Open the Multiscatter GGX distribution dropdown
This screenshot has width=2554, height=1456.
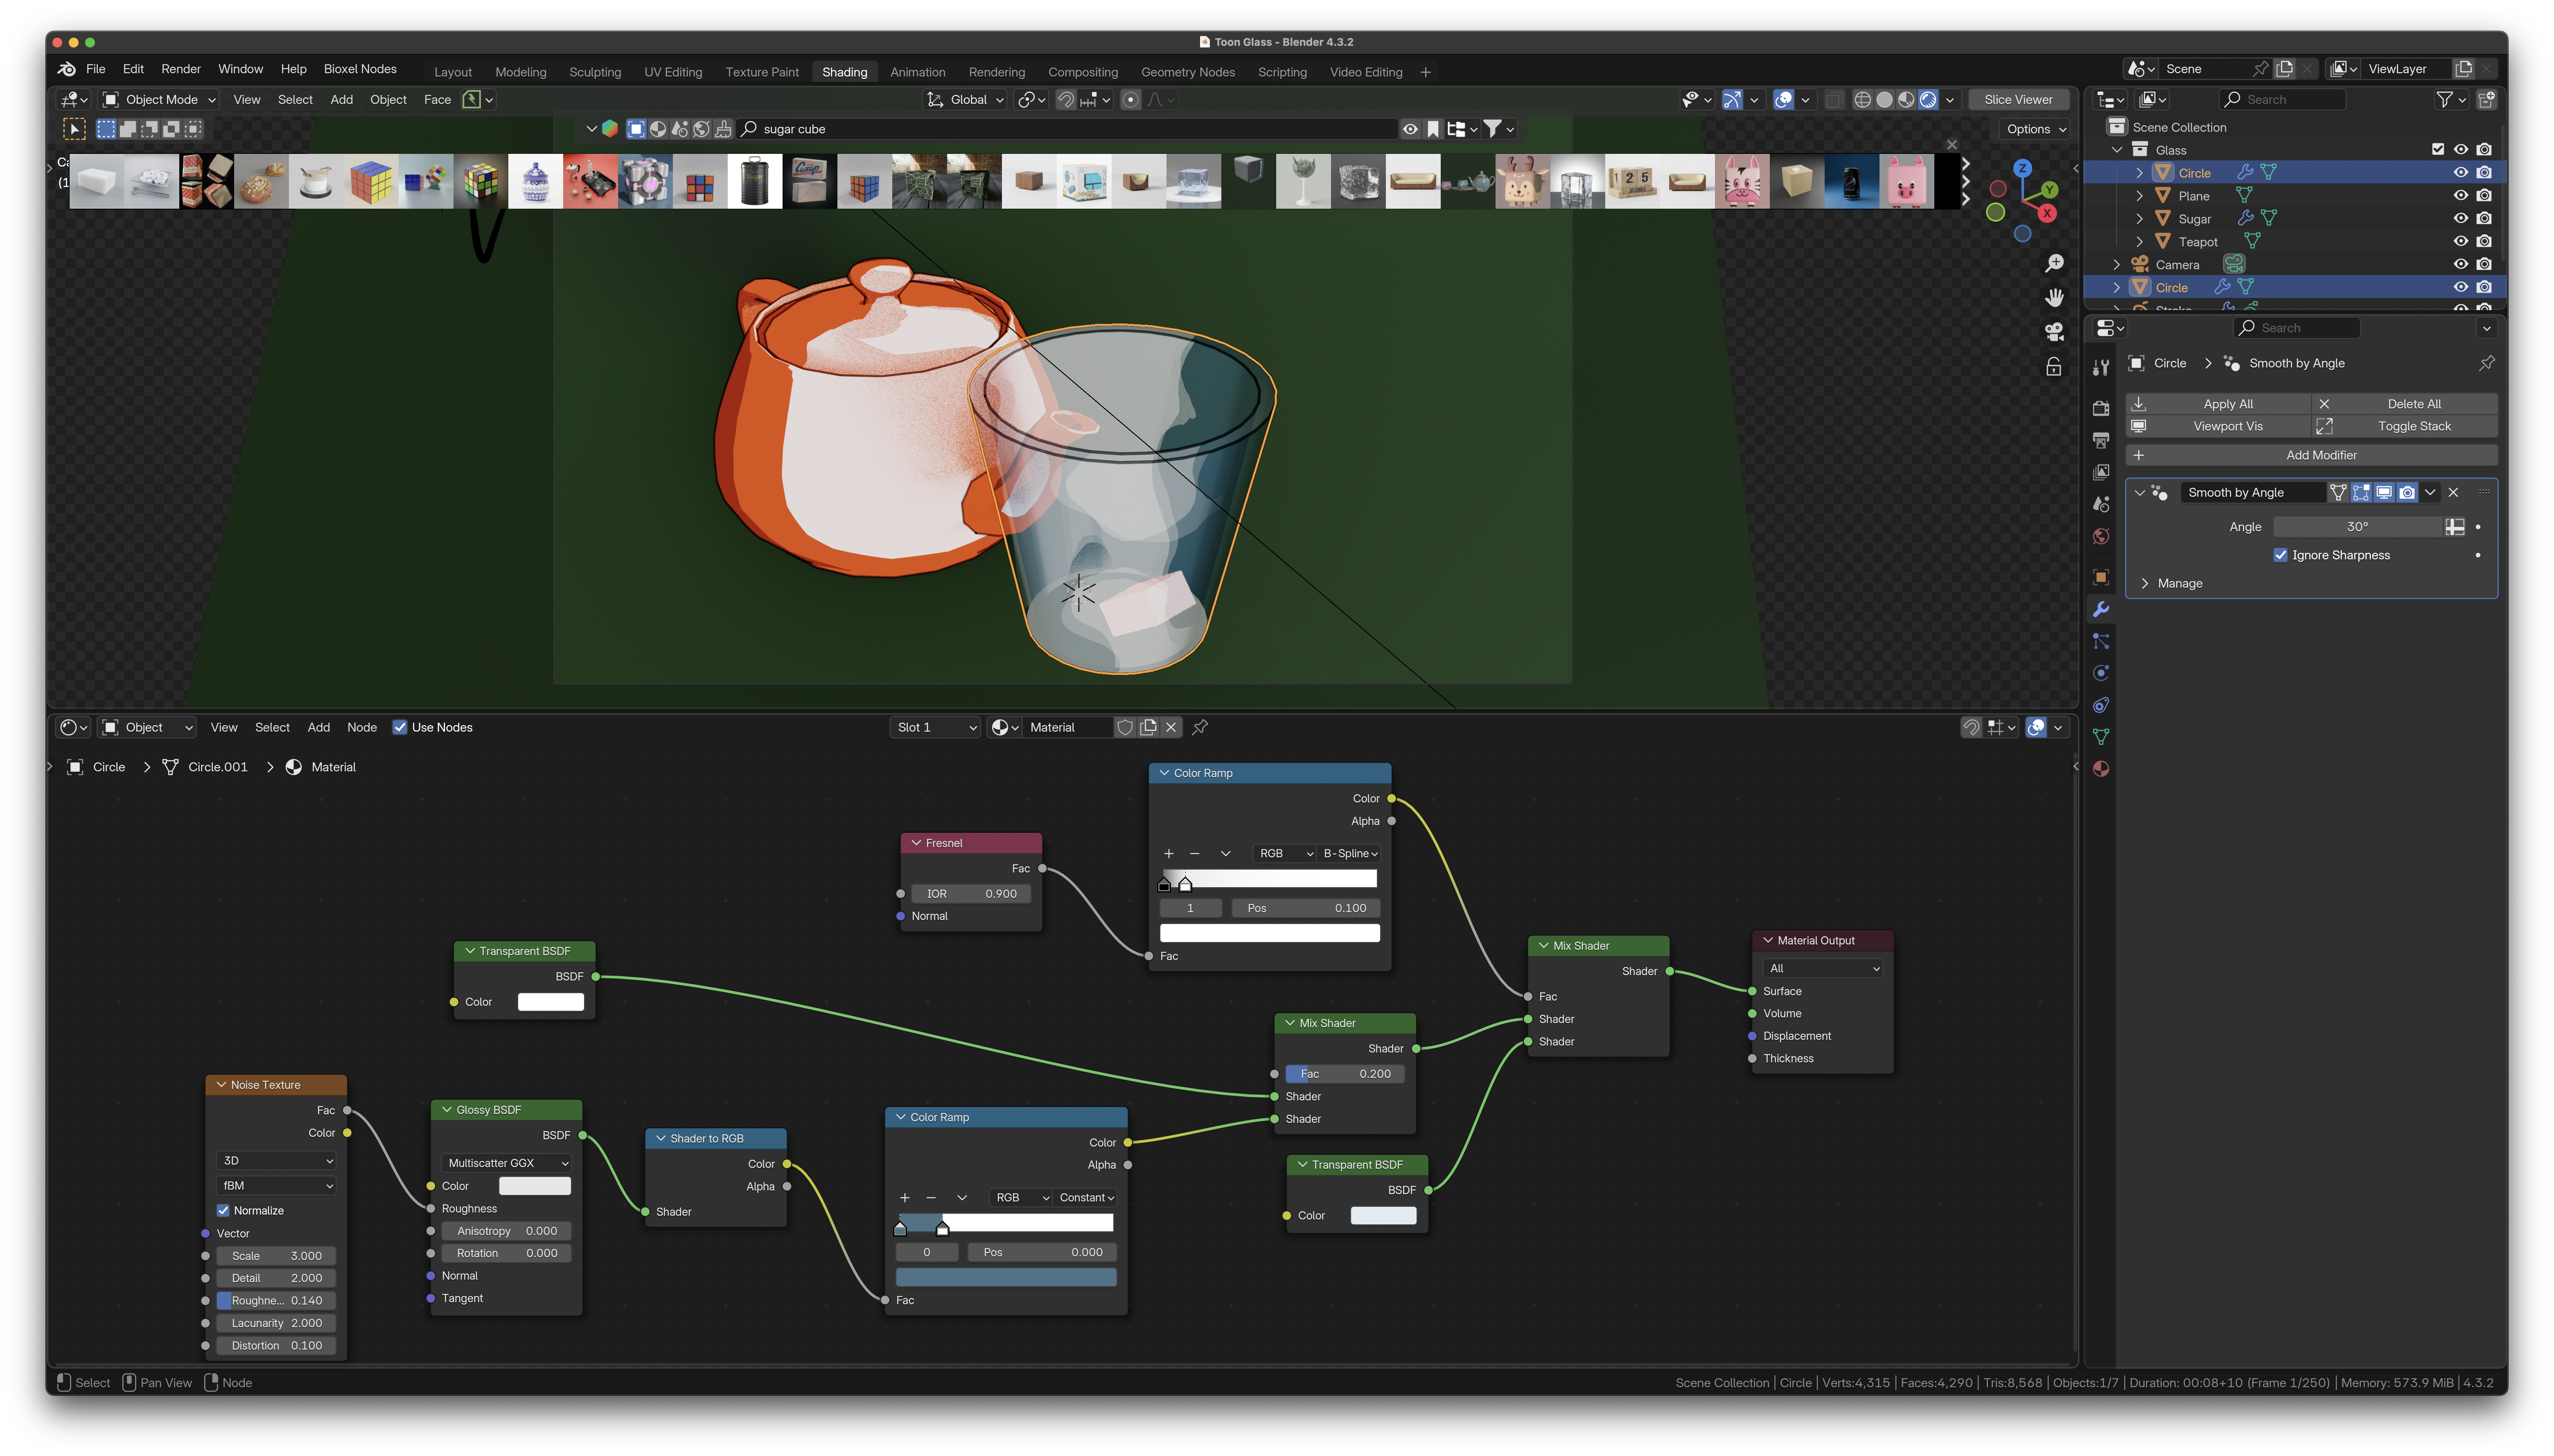click(507, 1163)
